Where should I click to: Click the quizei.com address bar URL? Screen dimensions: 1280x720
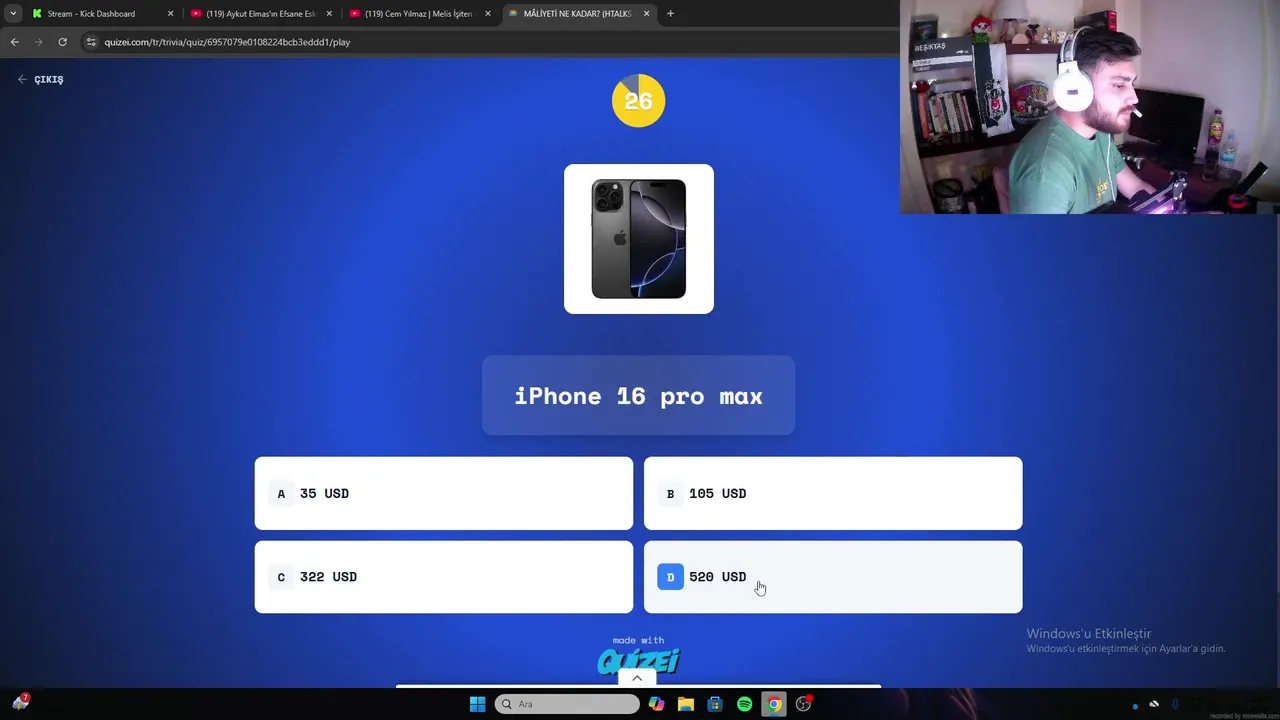(227, 42)
